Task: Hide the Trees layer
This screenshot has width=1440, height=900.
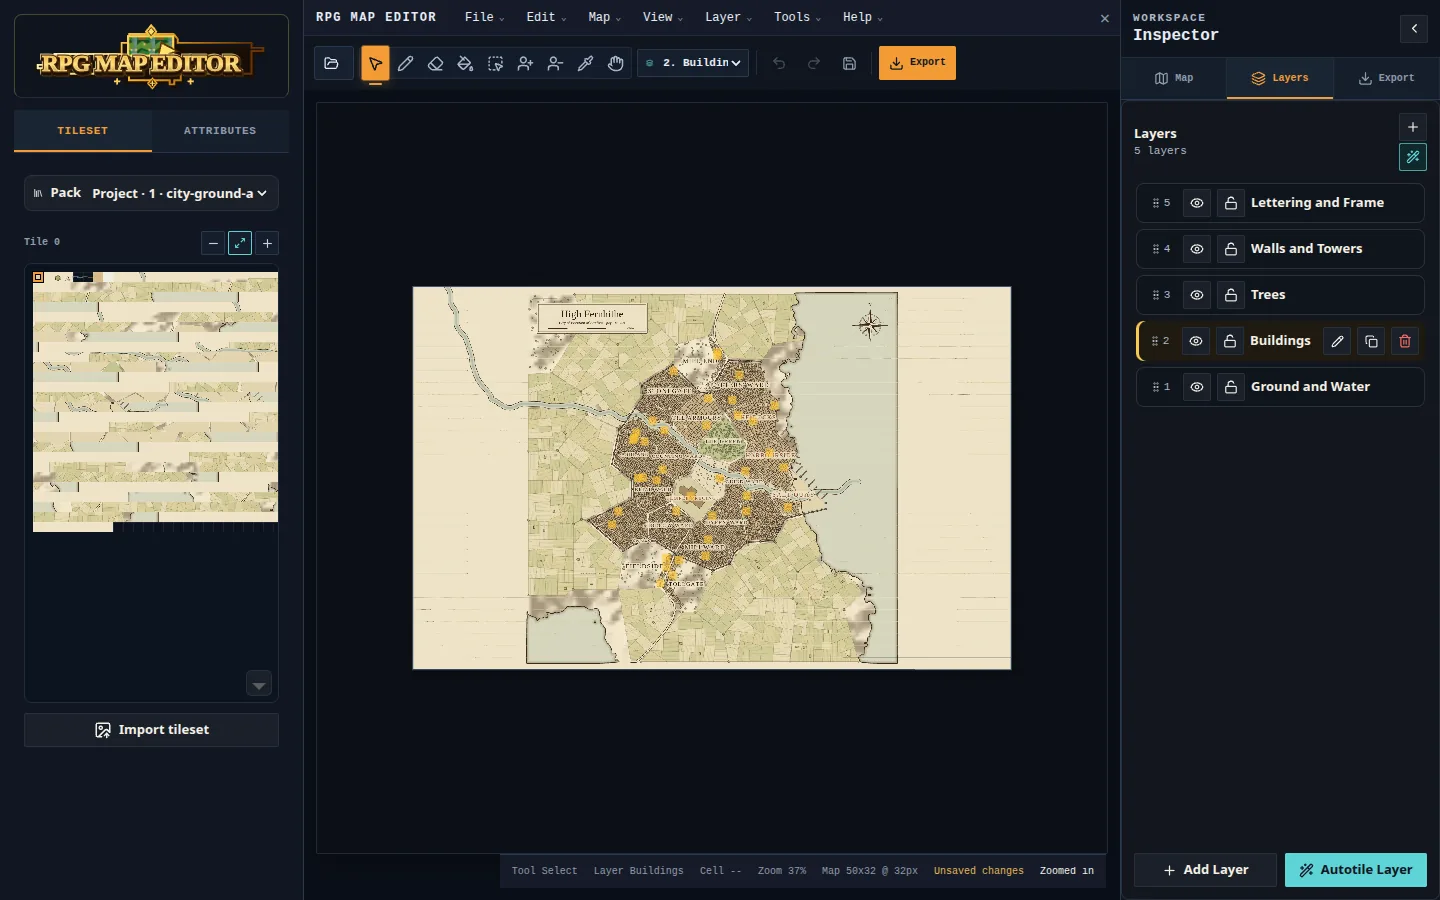Action: click(x=1197, y=295)
